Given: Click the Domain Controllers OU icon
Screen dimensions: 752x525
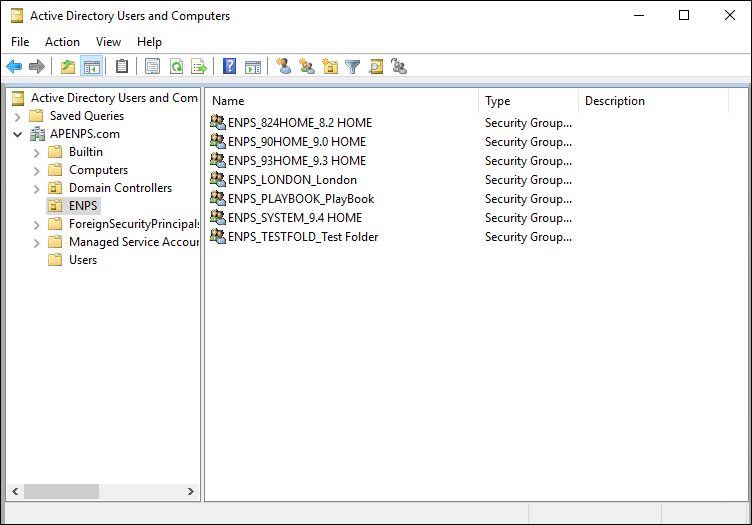Looking at the screenshot, I should coord(55,187).
